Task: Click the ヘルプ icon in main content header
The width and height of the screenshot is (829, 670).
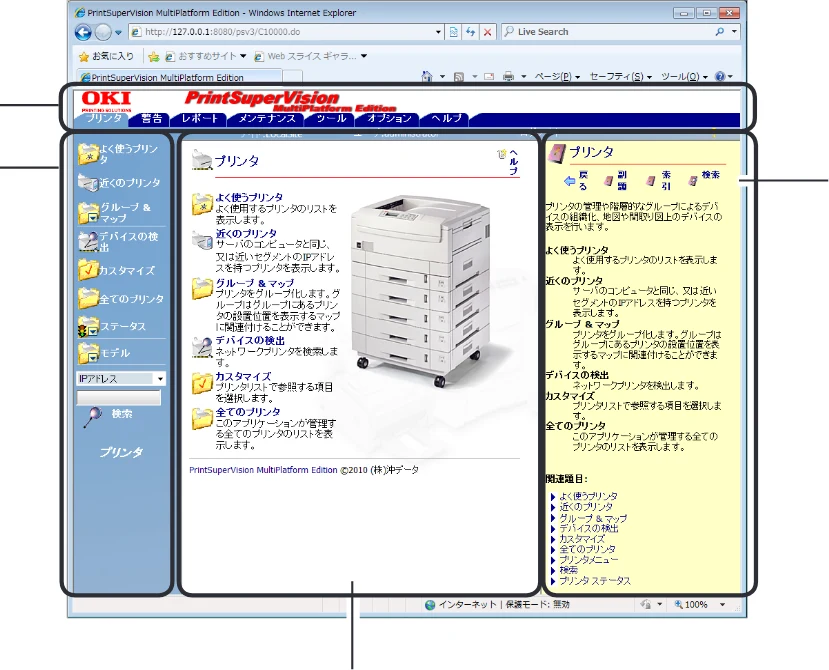Action: point(502,155)
